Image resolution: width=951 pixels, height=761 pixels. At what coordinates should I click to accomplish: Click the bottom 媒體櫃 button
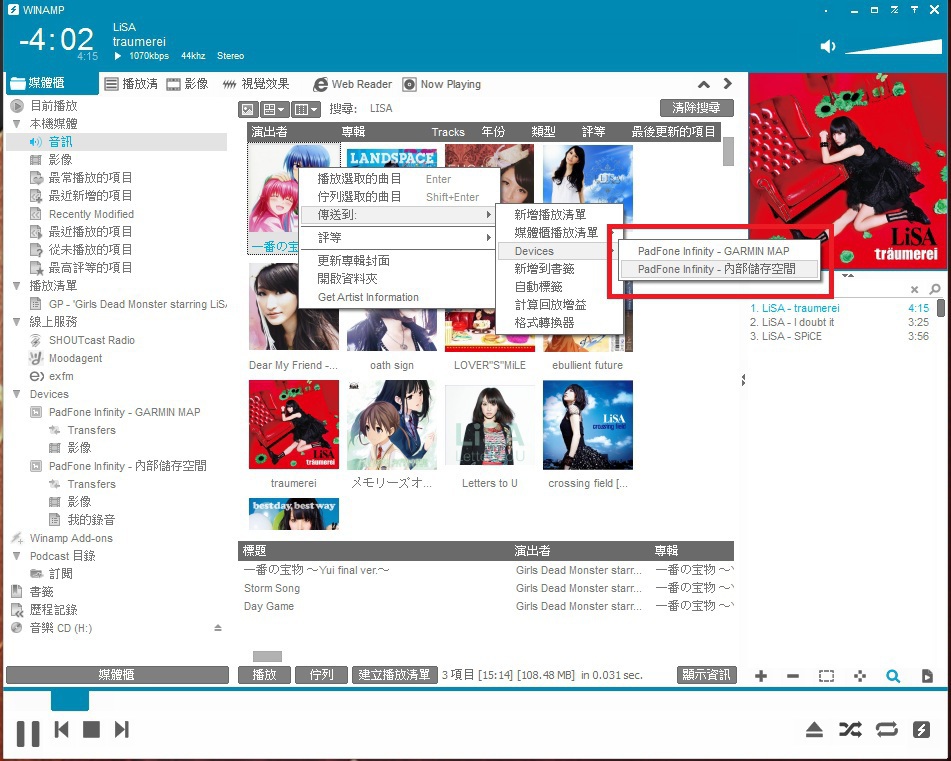pyautogui.click(x=117, y=675)
